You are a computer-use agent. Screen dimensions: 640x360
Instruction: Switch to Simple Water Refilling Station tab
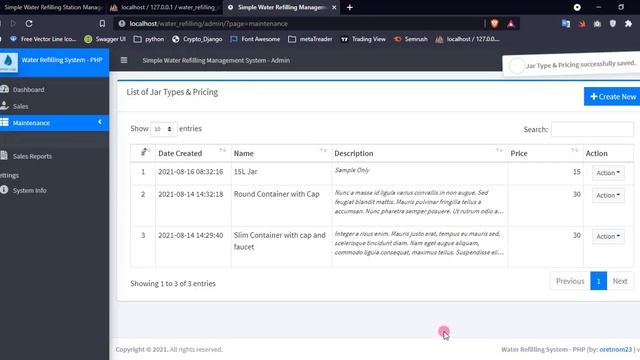pyautogui.click(x=53, y=7)
